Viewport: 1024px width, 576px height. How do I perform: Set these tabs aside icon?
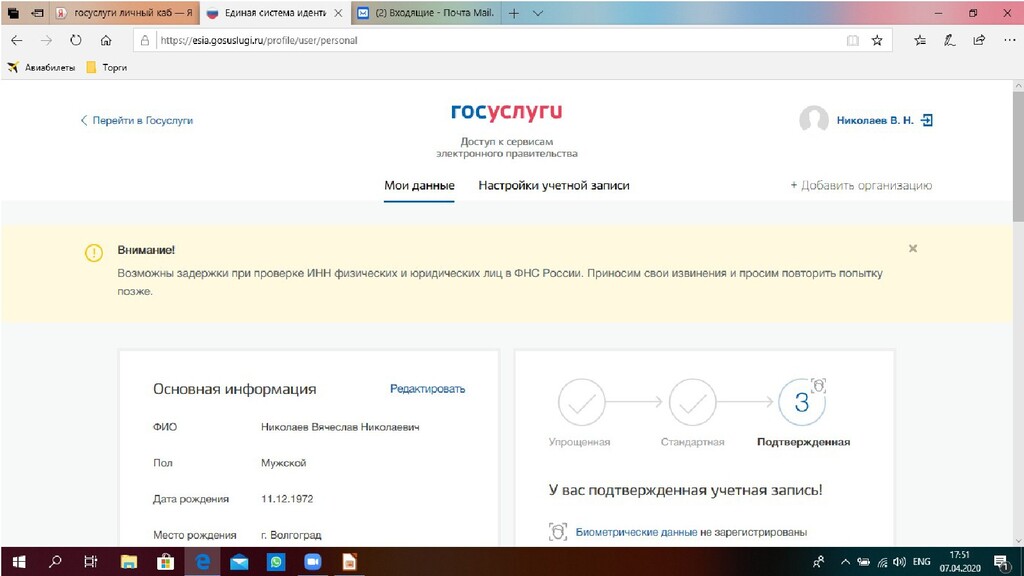coord(38,13)
